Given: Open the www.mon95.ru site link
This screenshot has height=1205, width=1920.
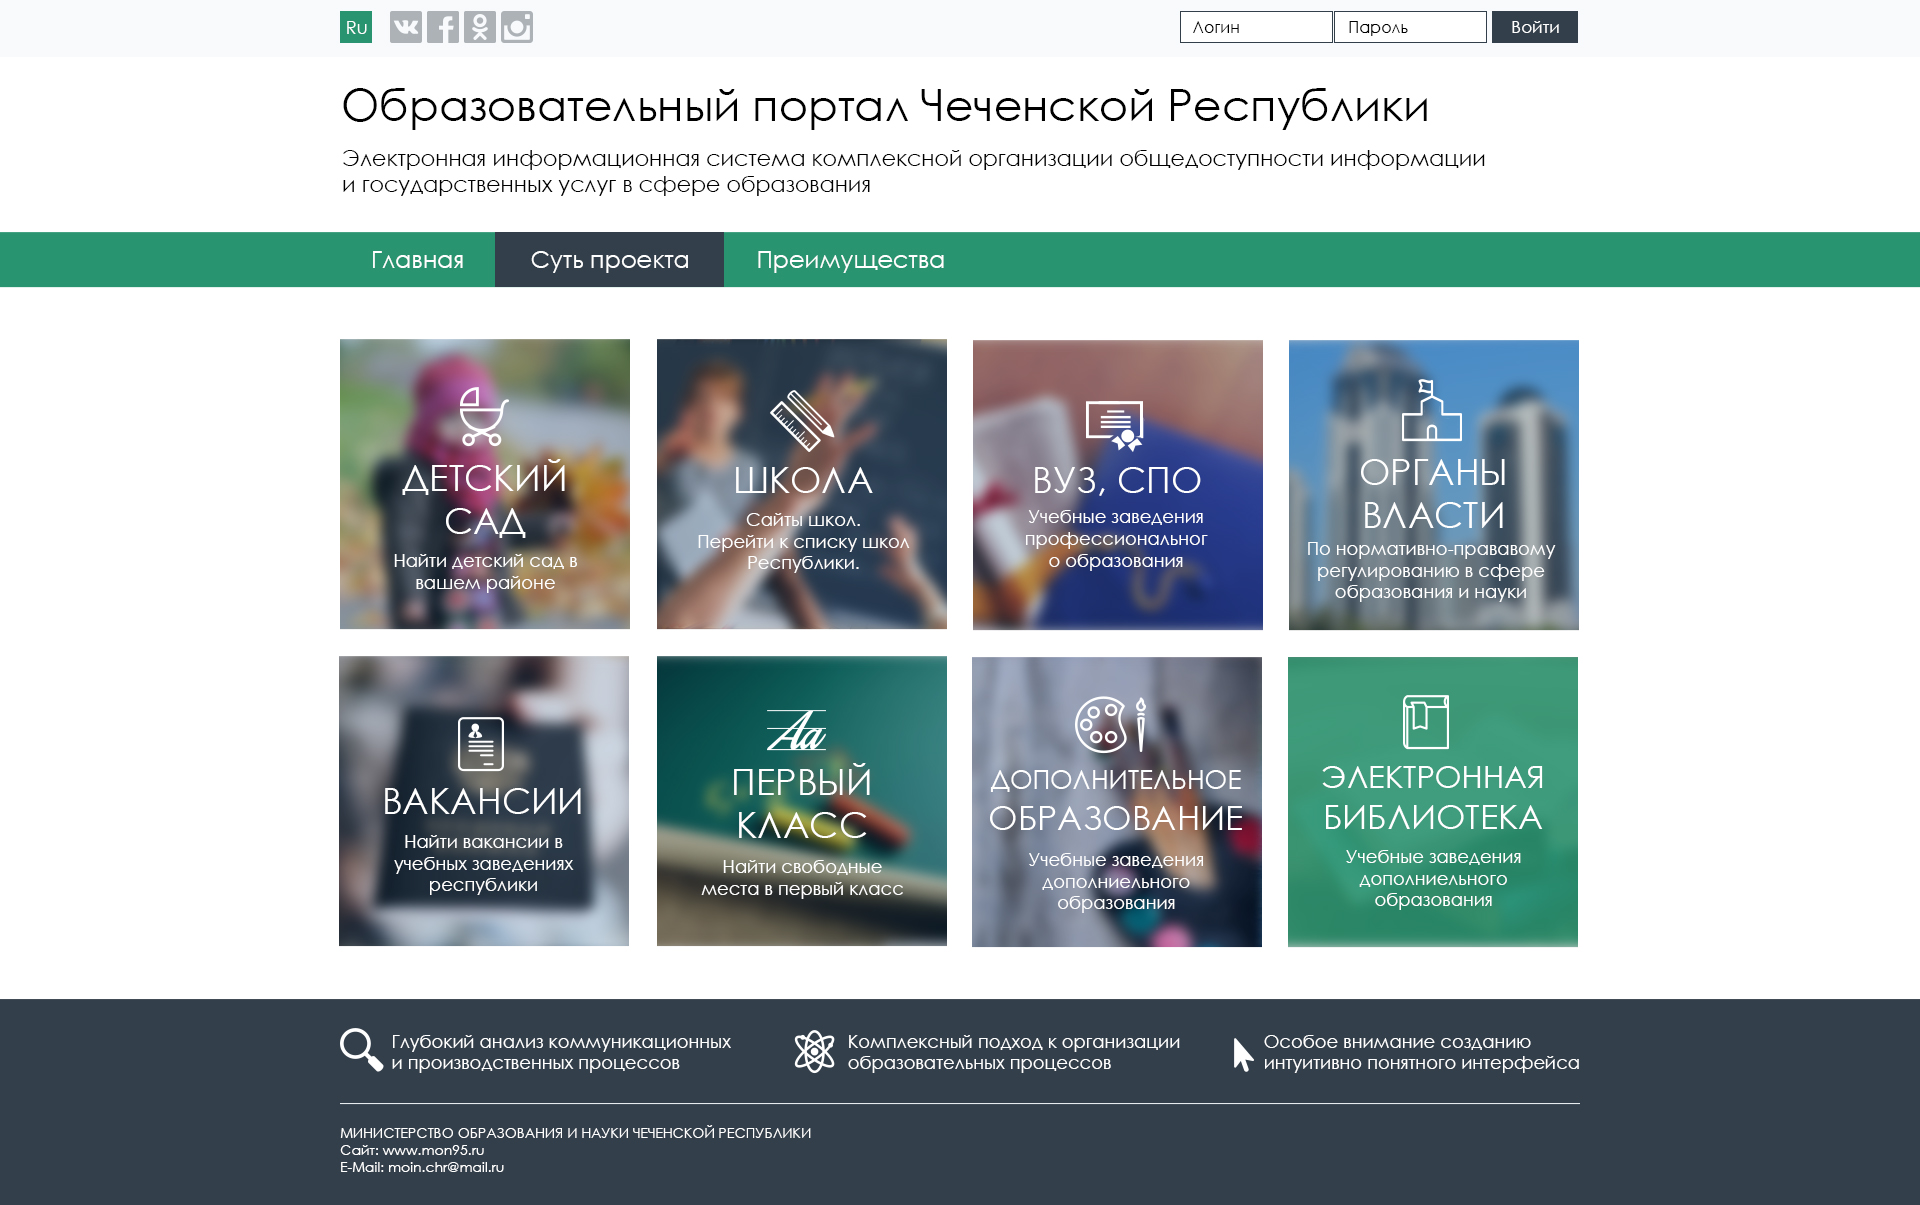Looking at the screenshot, I should (434, 1150).
